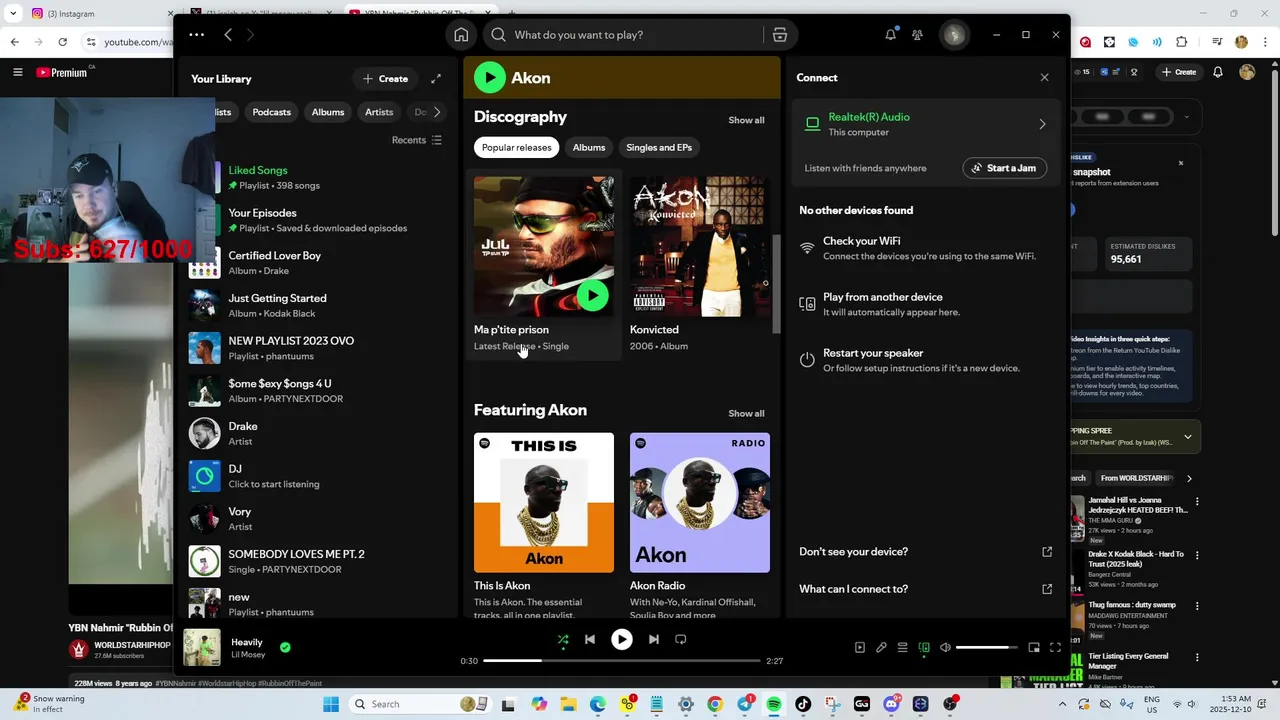Create a new playlist with Create button
This screenshot has width=1280, height=720.
coord(385,79)
